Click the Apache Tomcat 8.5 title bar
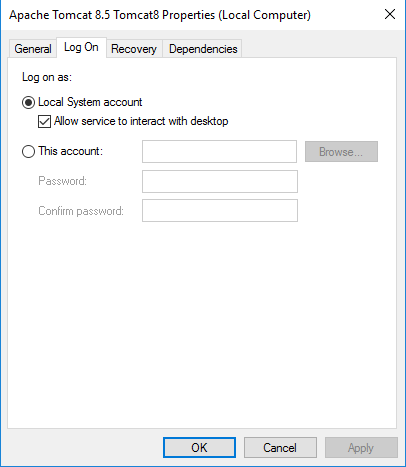406x467 pixels. [160, 15]
